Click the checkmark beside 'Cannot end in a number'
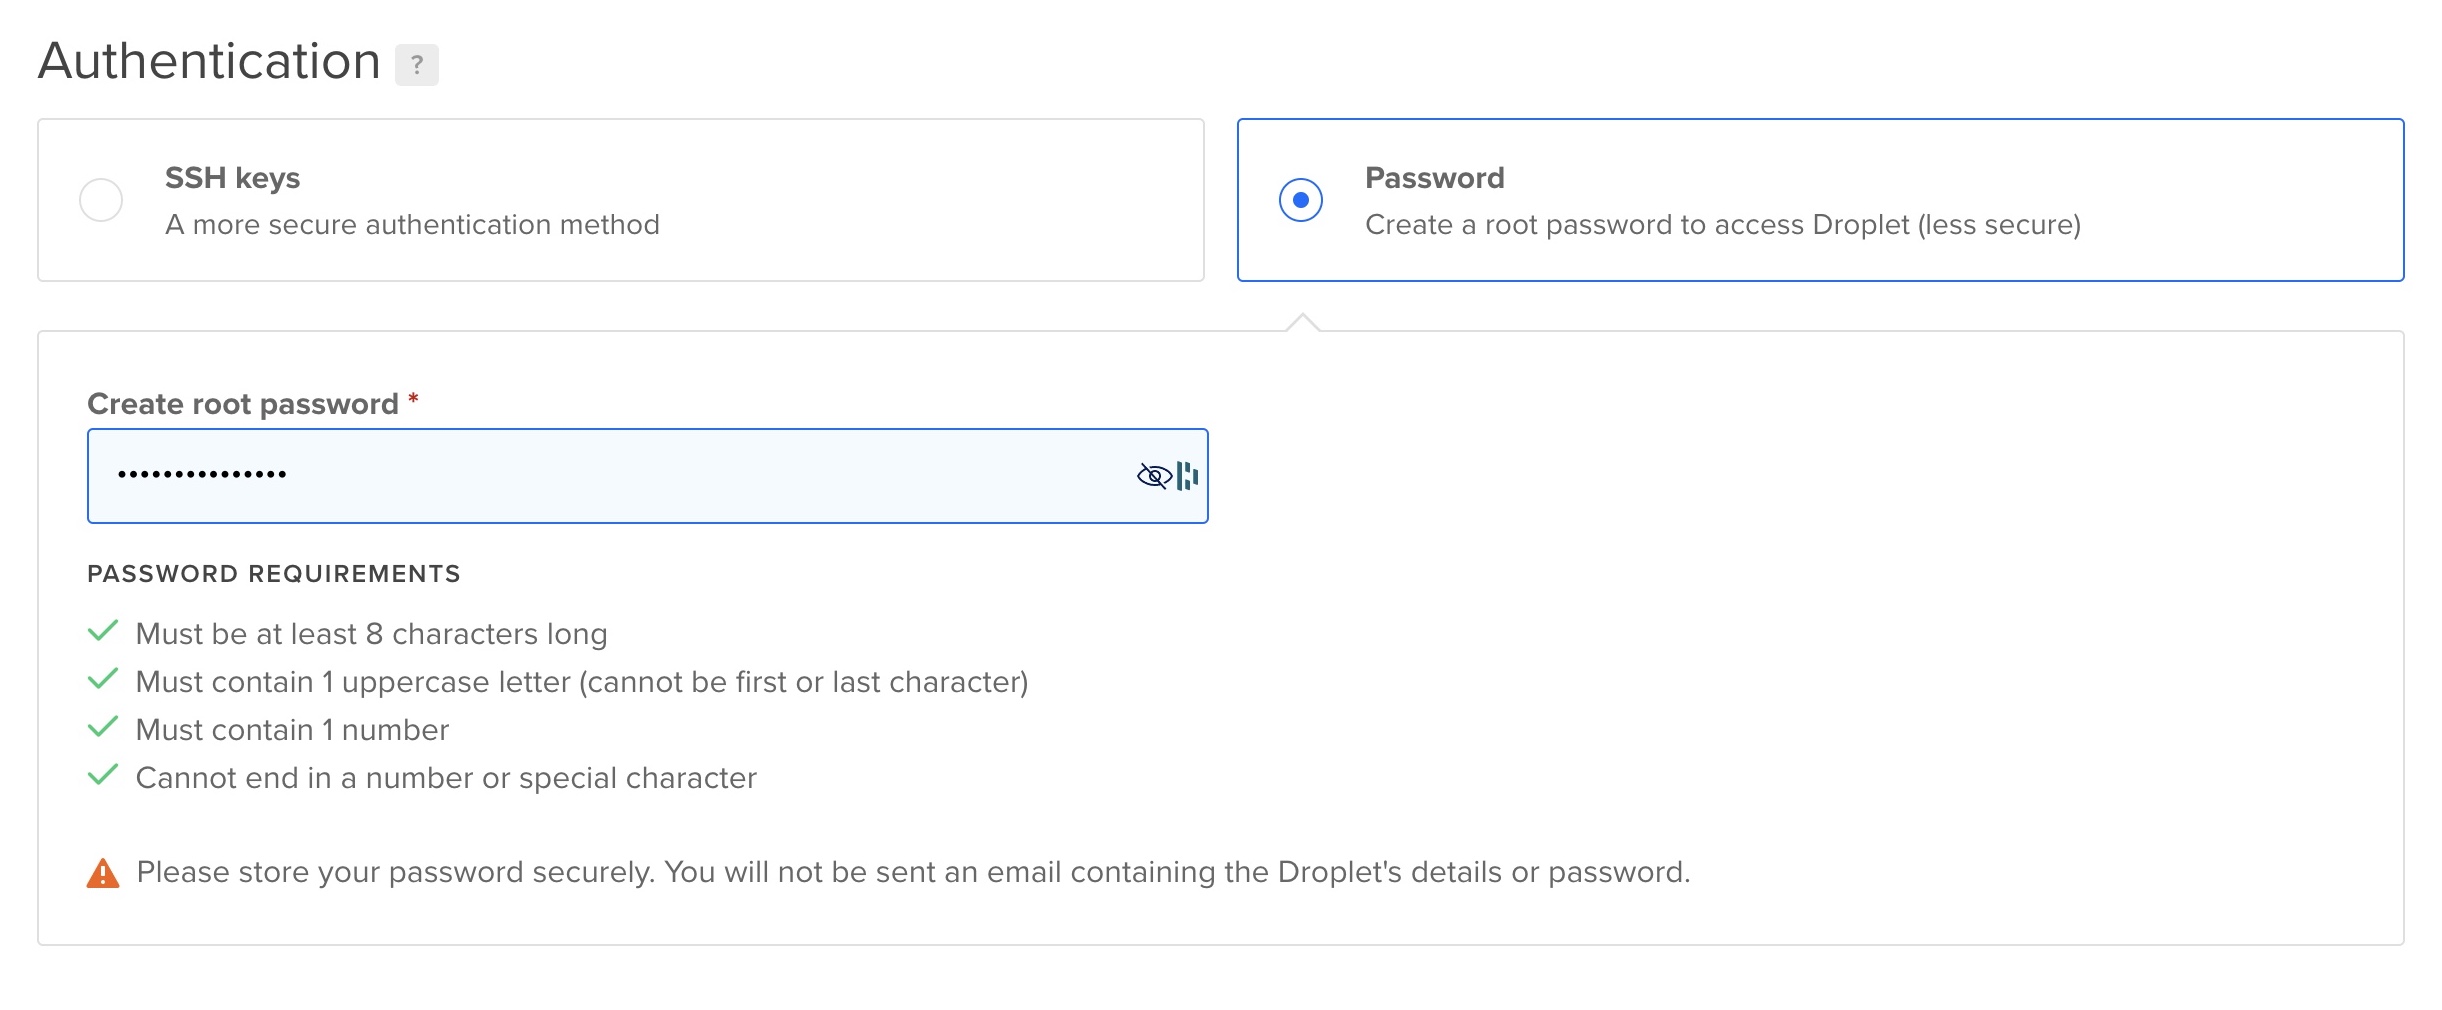This screenshot has height=1010, width=2442. [103, 775]
